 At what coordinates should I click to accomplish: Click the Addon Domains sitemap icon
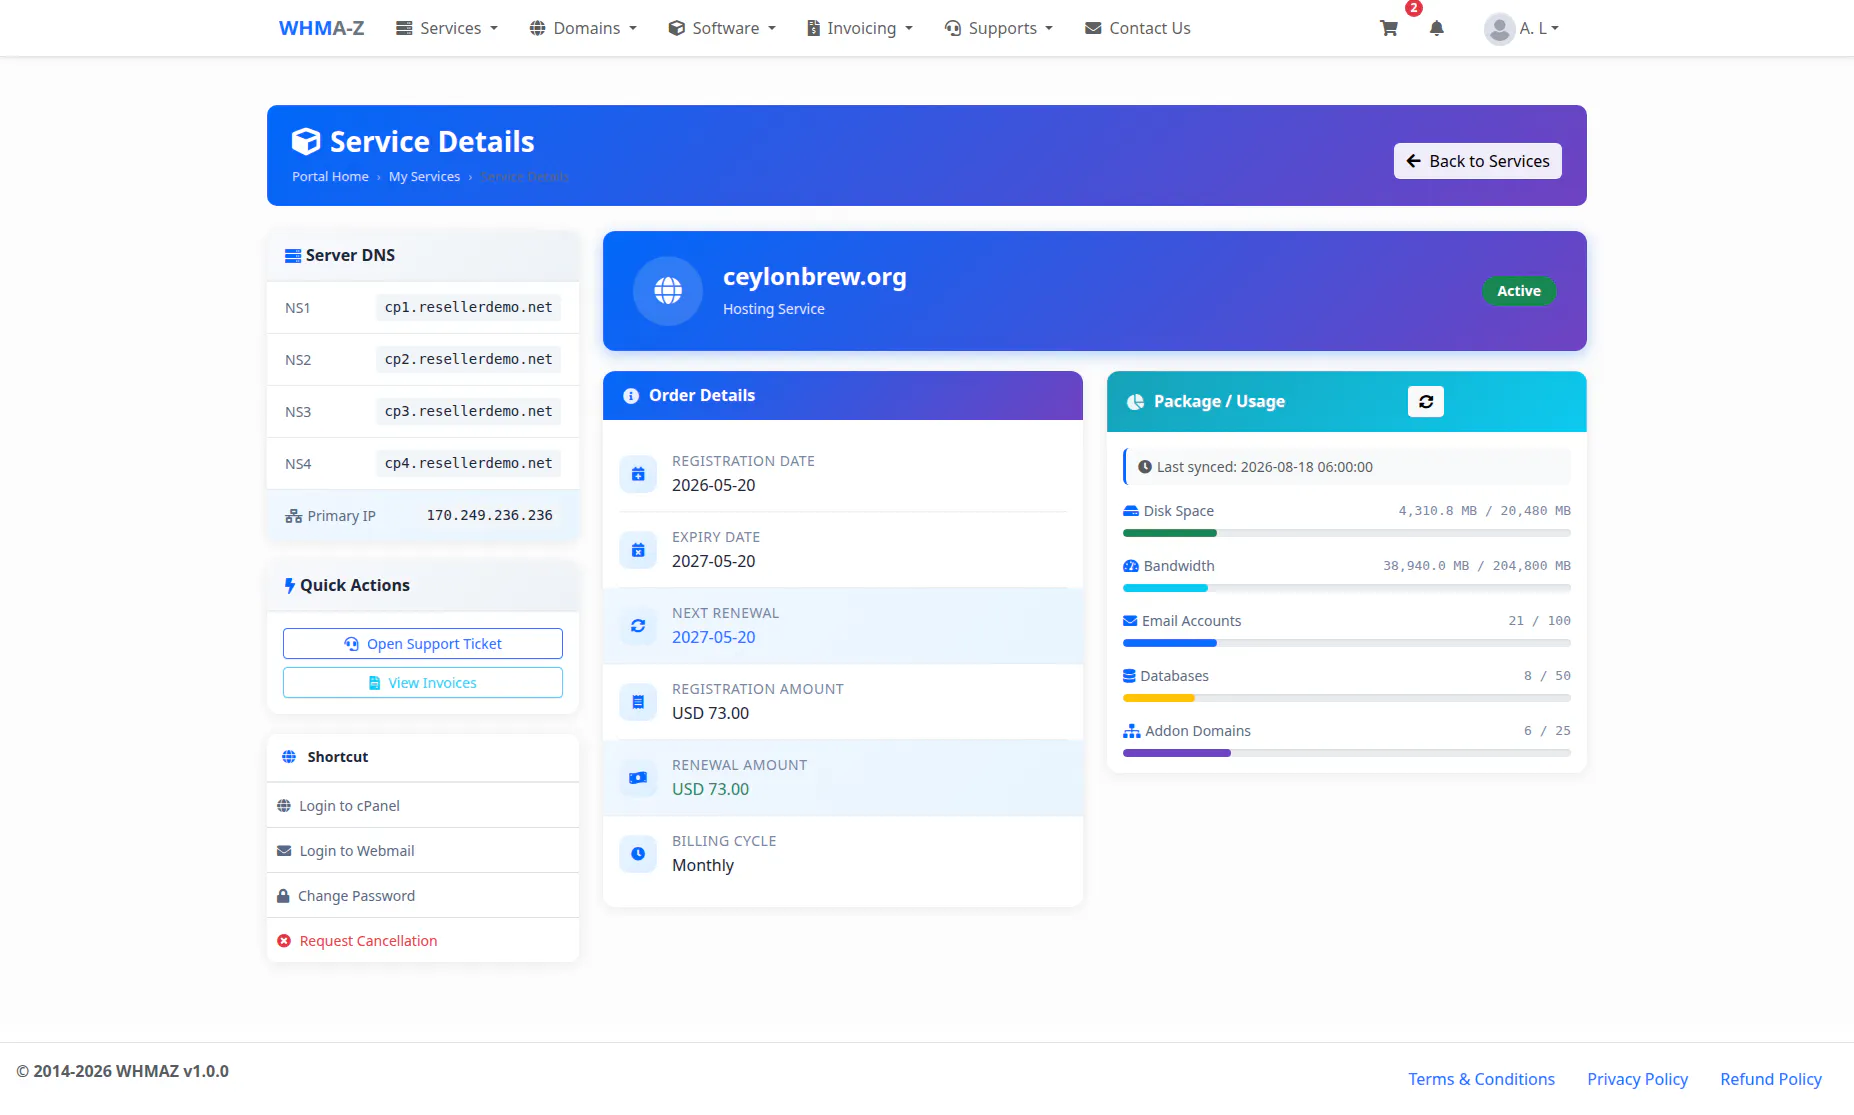(1132, 731)
